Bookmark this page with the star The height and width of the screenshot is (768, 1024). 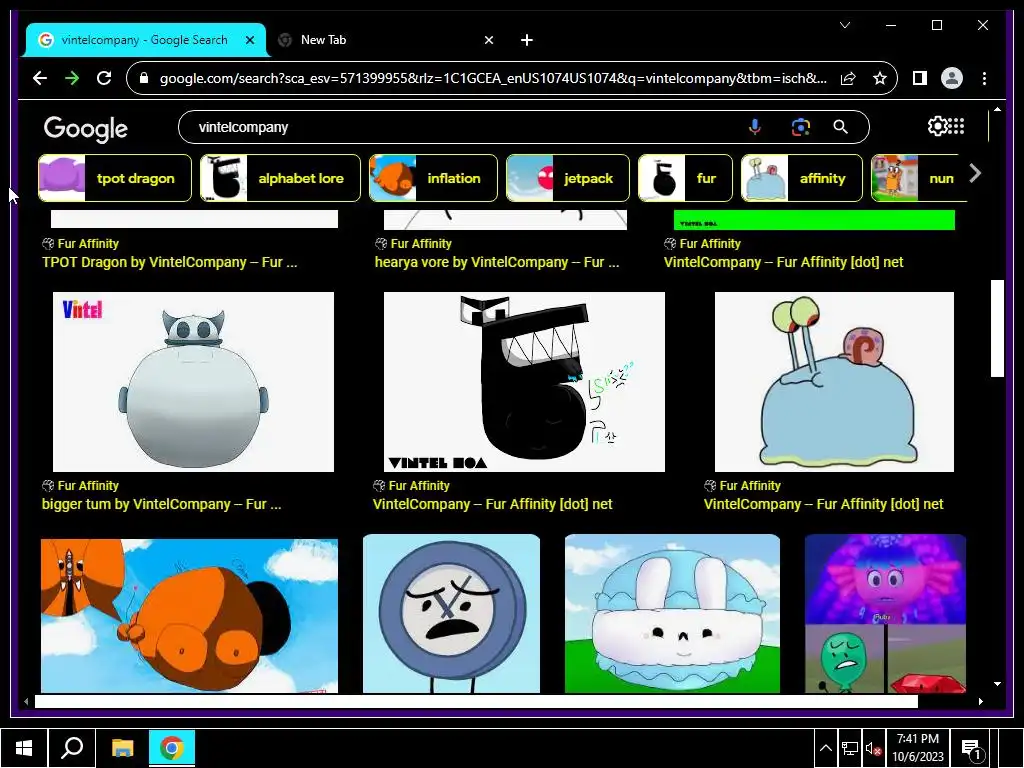point(880,78)
